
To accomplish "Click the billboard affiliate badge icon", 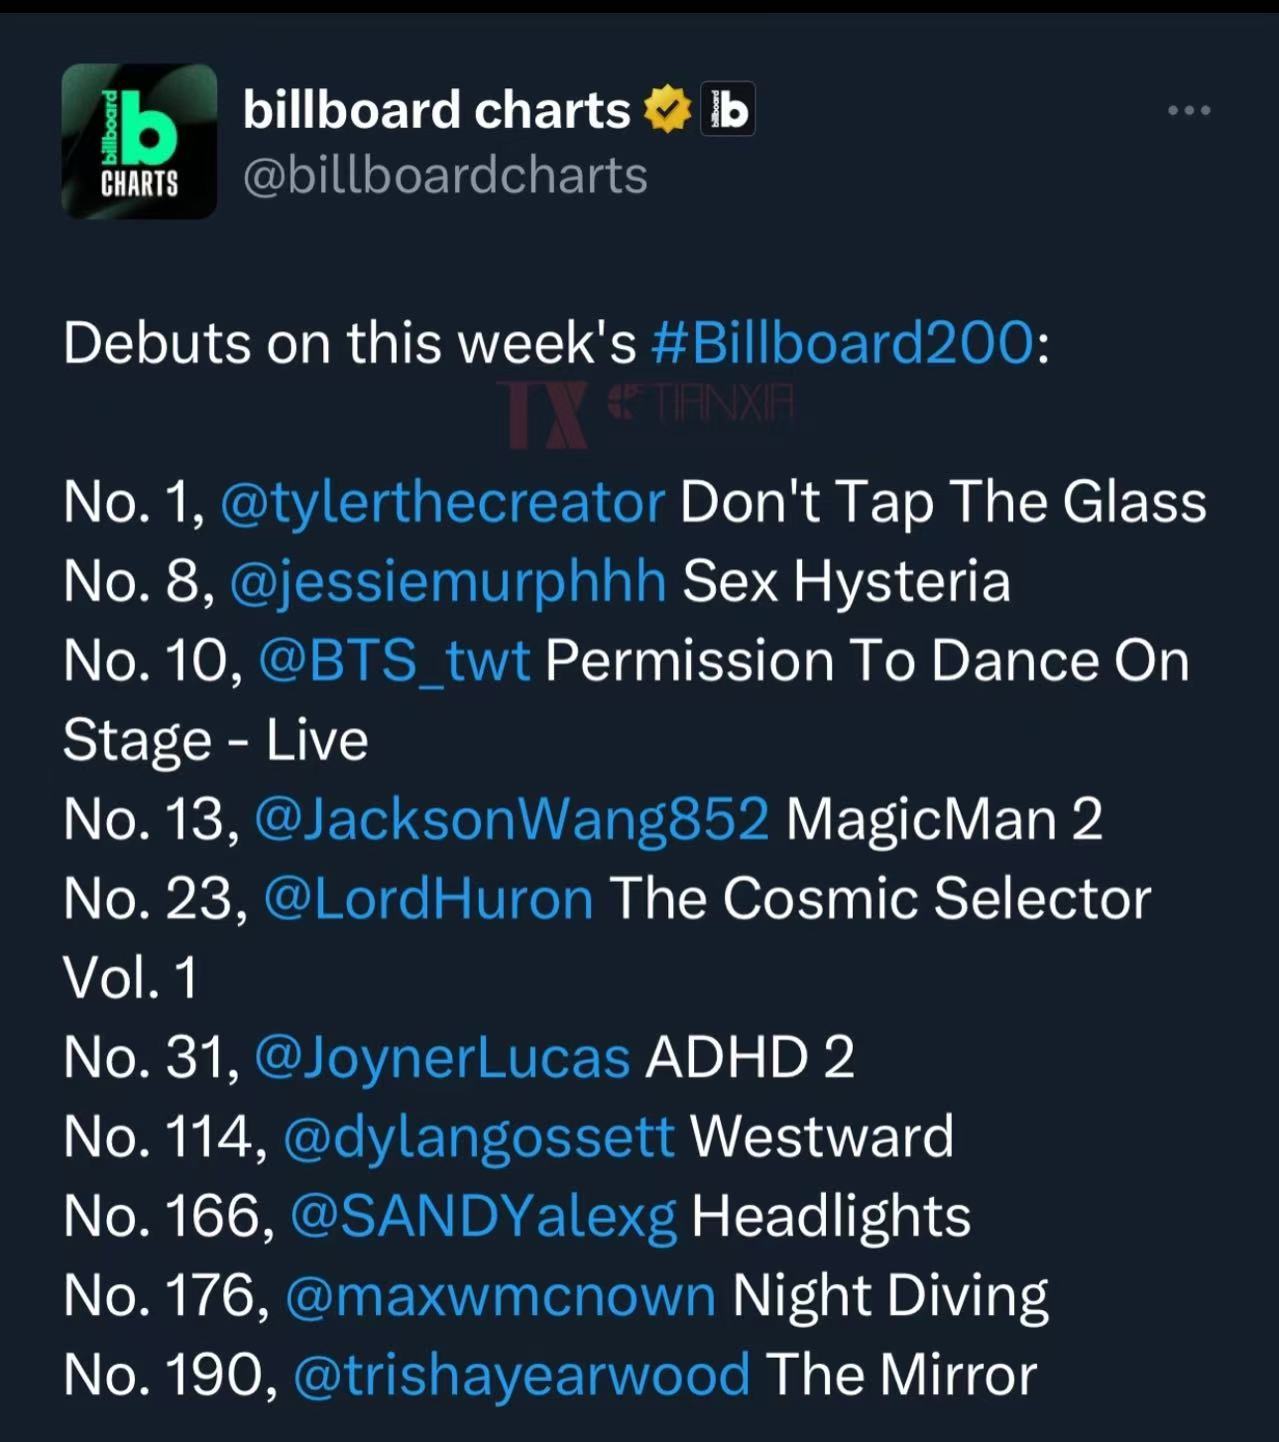I will pos(727,110).
